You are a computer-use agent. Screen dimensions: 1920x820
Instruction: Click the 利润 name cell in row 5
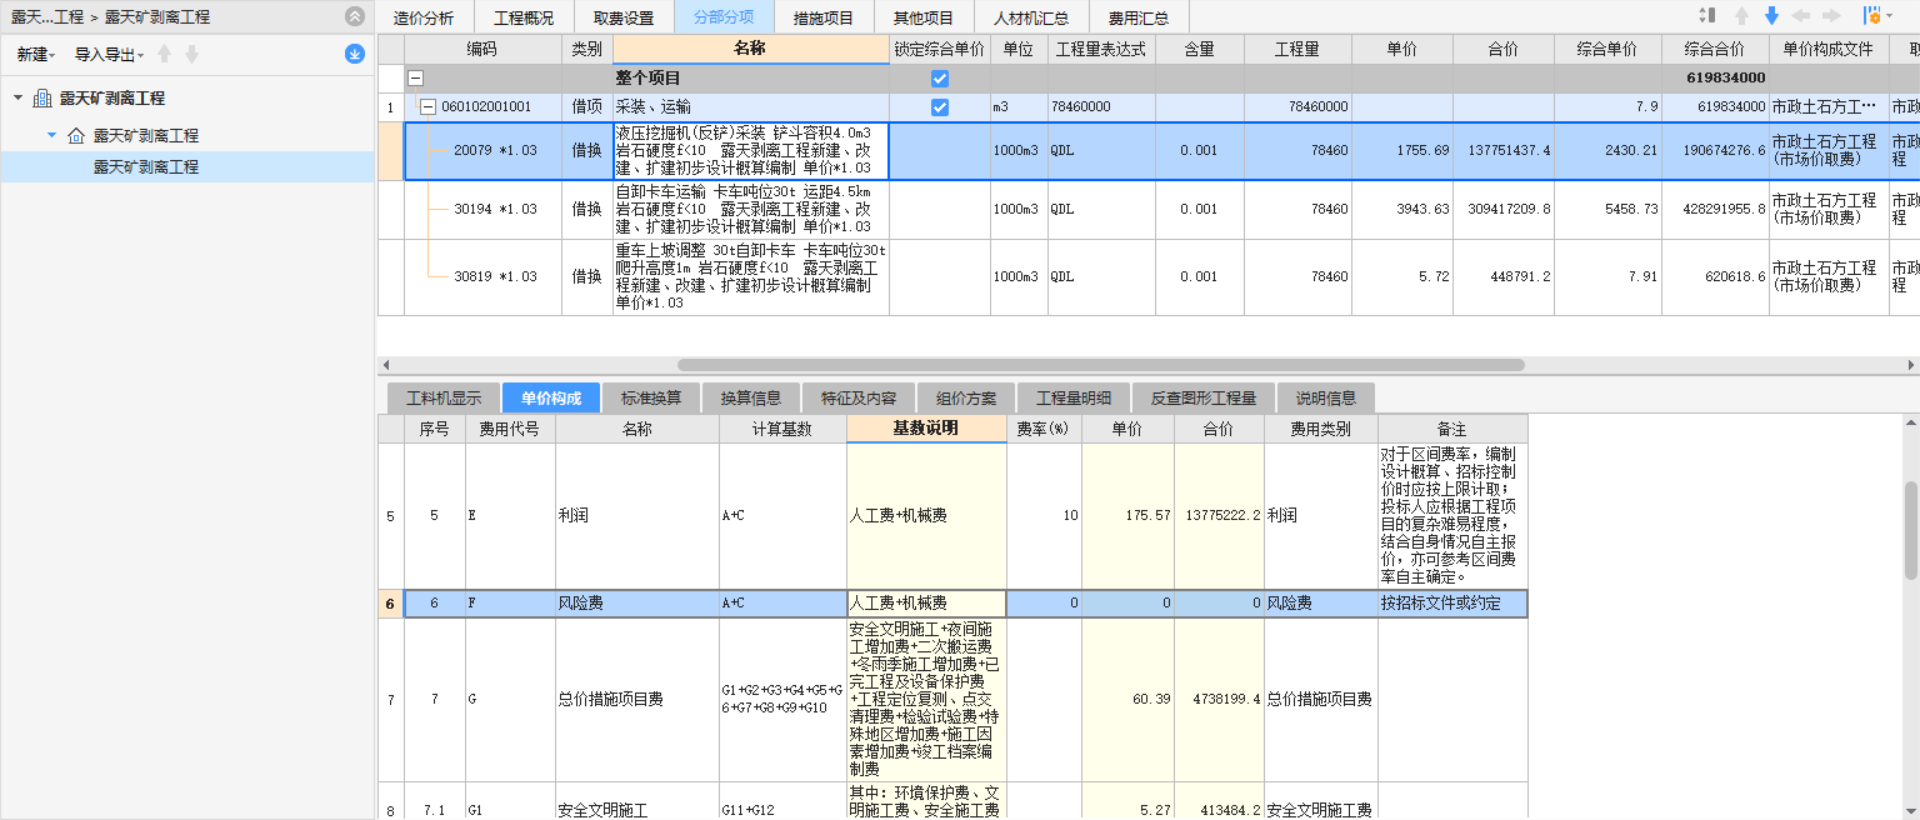click(637, 516)
